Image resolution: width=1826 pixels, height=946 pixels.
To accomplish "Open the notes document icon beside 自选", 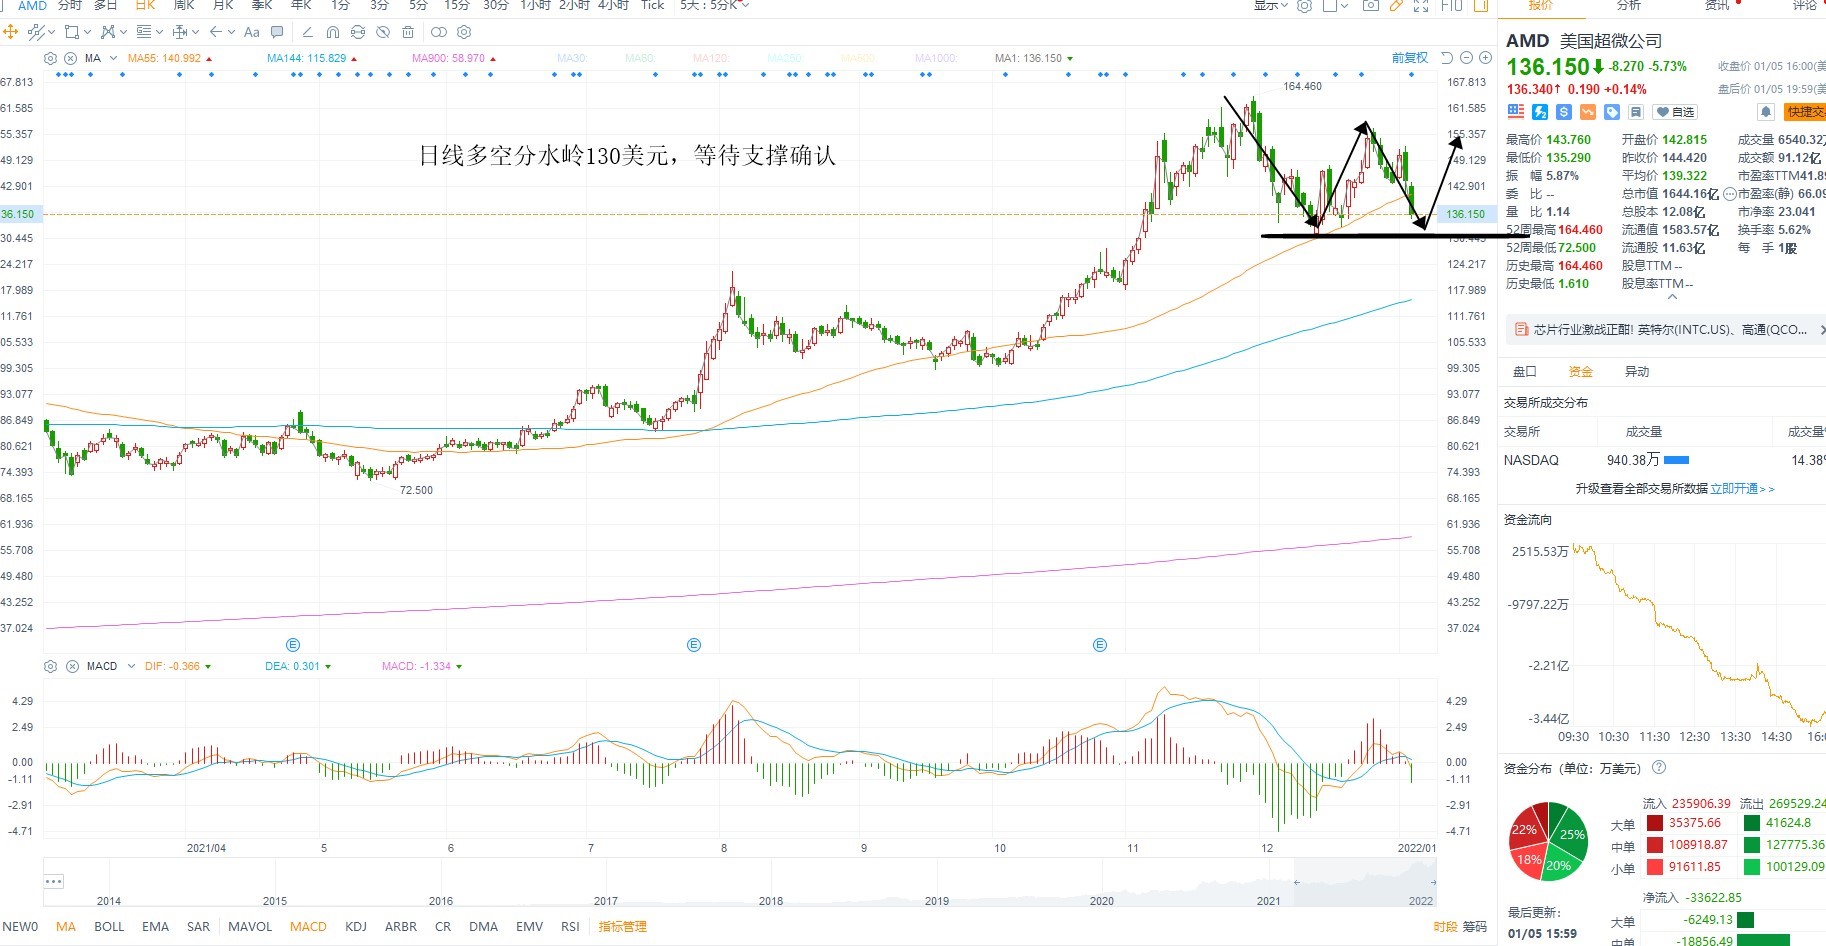I will click(1636, 112).
